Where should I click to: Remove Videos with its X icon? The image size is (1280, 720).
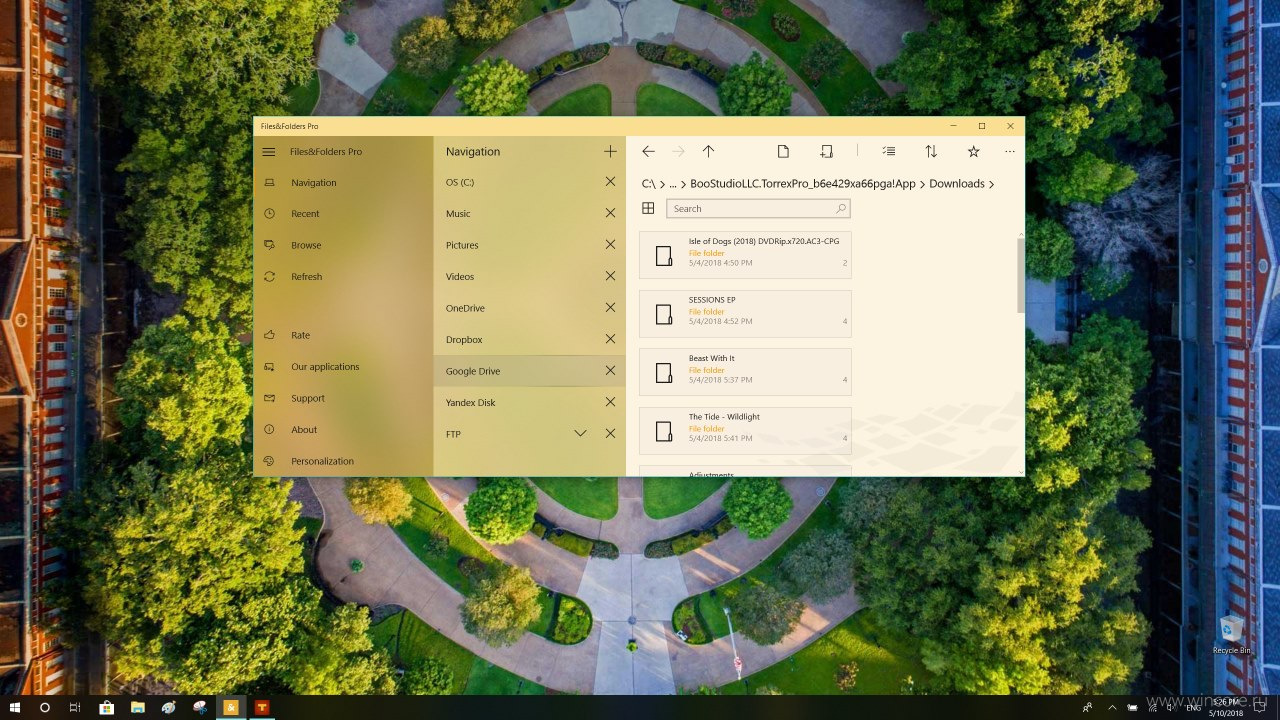coord(610,276)
